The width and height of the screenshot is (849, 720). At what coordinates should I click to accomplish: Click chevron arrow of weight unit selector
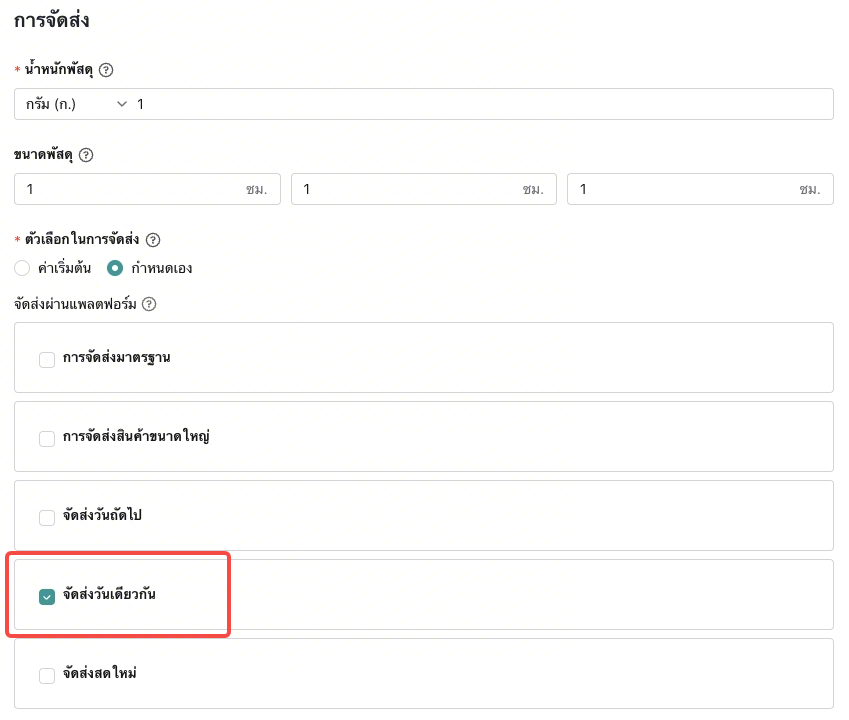(123, 104)
